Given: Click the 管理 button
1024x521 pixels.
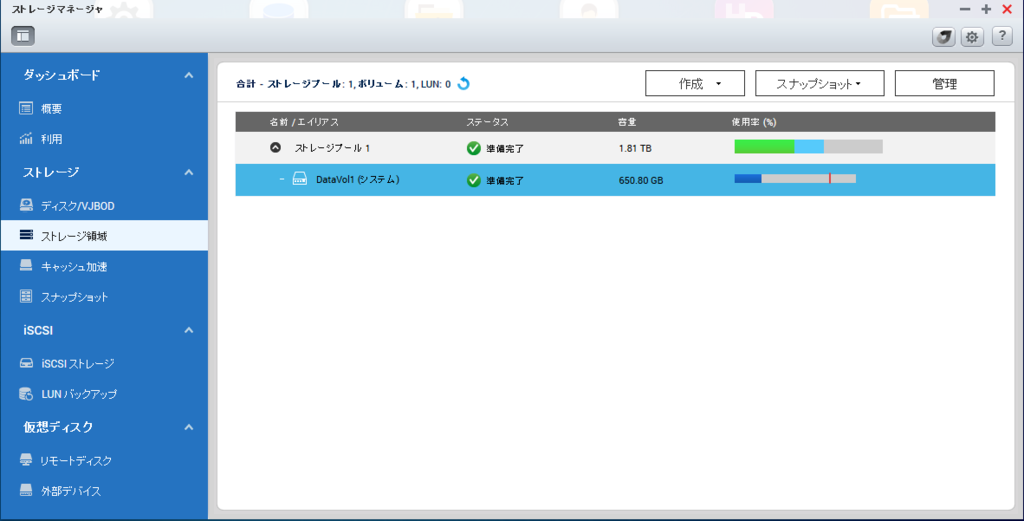Looking at the screenshot, I should tap(944, 84).
